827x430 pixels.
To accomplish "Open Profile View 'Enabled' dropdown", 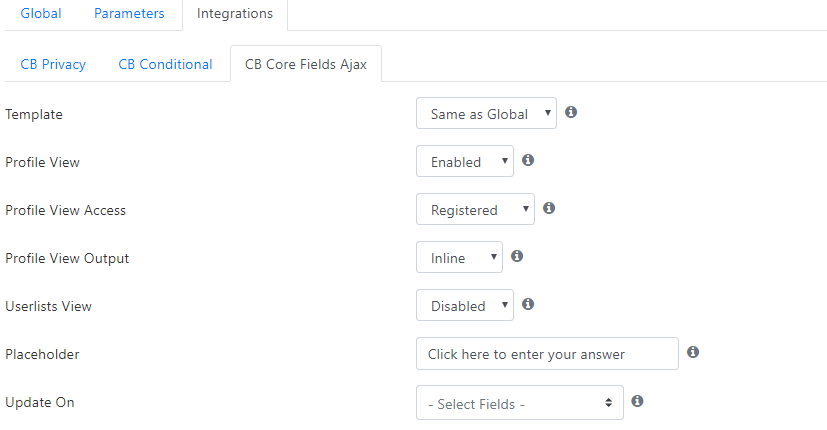I will (x=465, y=161).
